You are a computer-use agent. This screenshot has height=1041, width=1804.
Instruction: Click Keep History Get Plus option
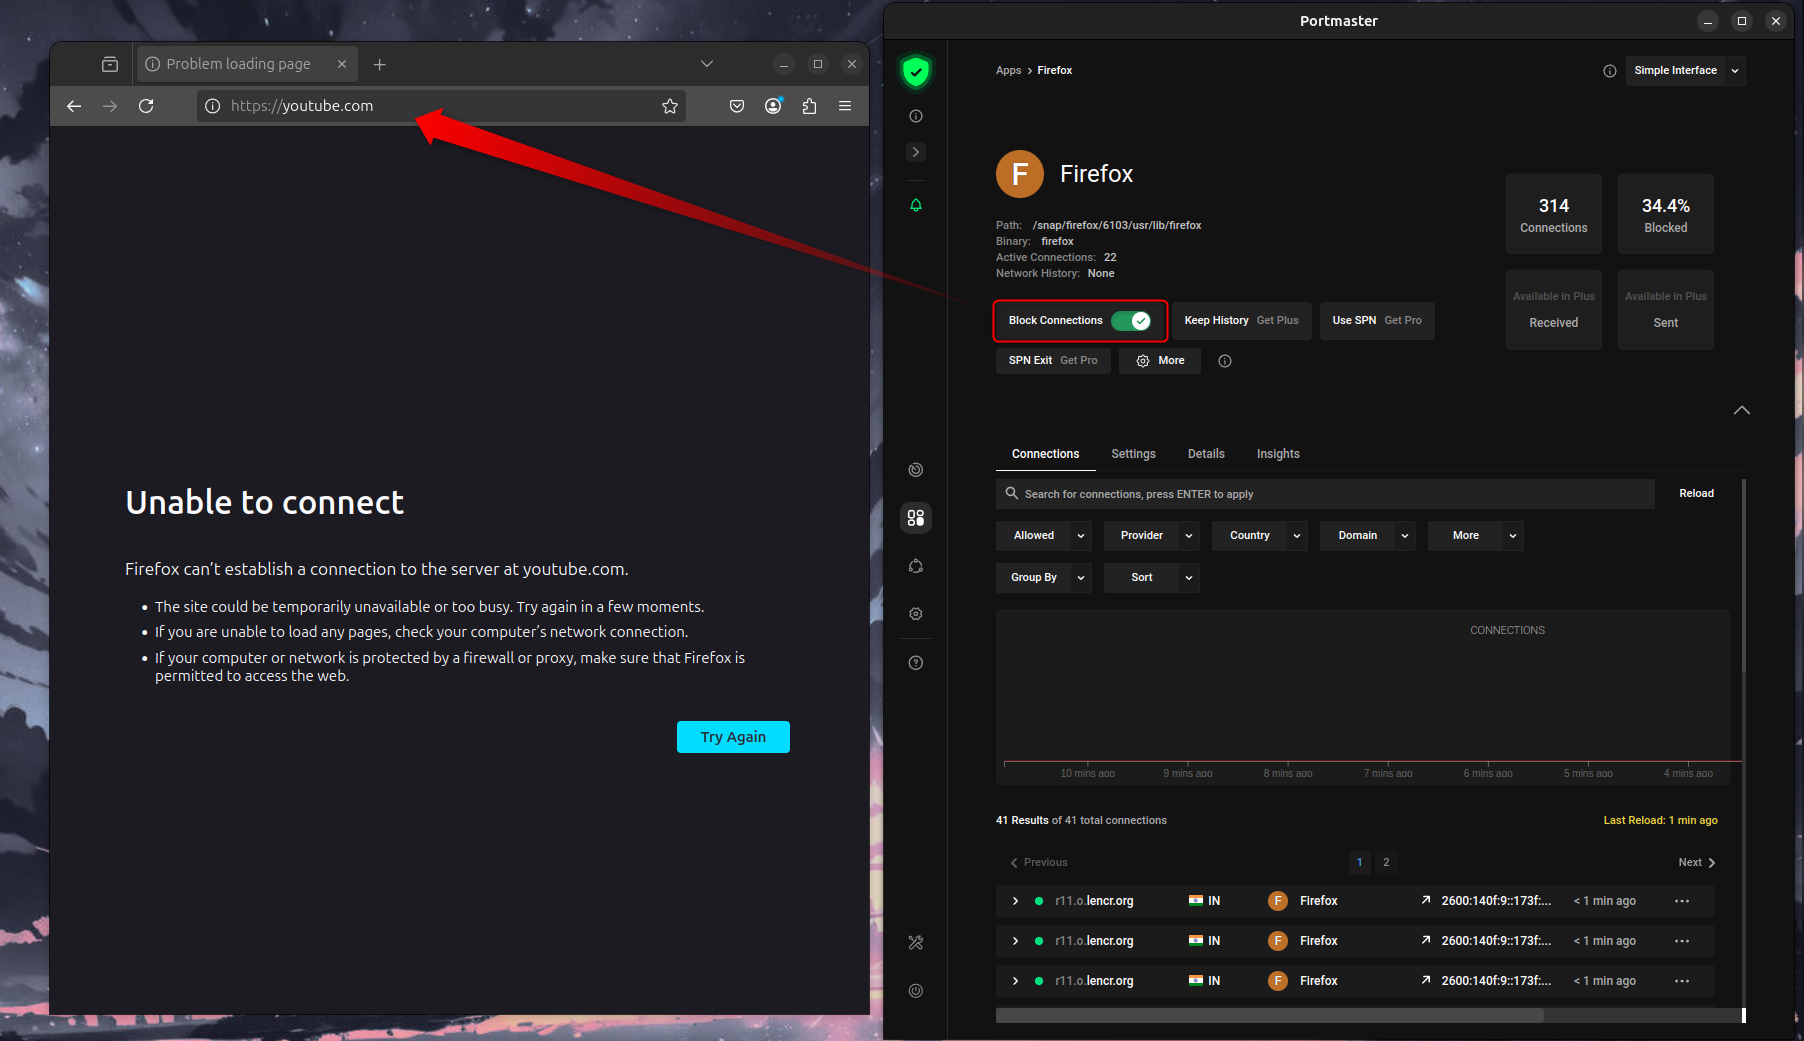tap(1241, 321)
